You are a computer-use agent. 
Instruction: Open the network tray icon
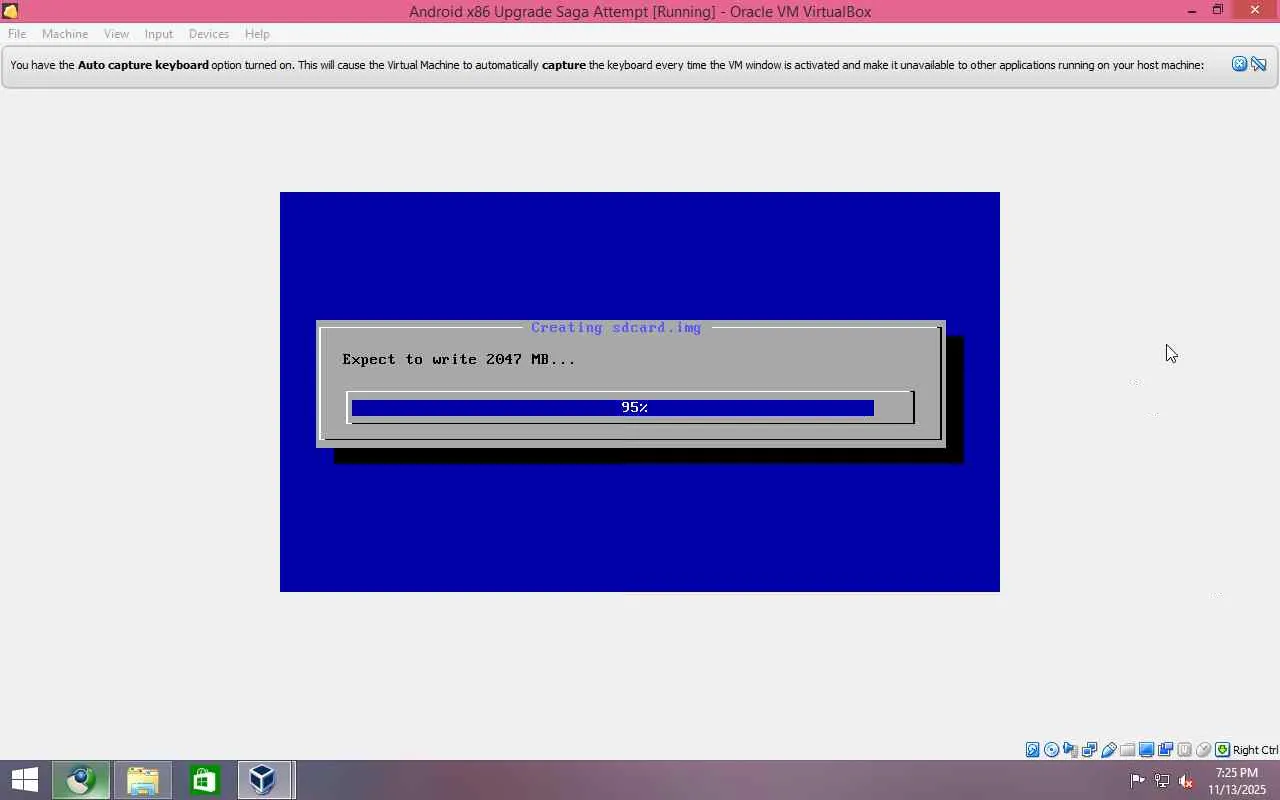pyautogui.click(x=1162, y=781)
